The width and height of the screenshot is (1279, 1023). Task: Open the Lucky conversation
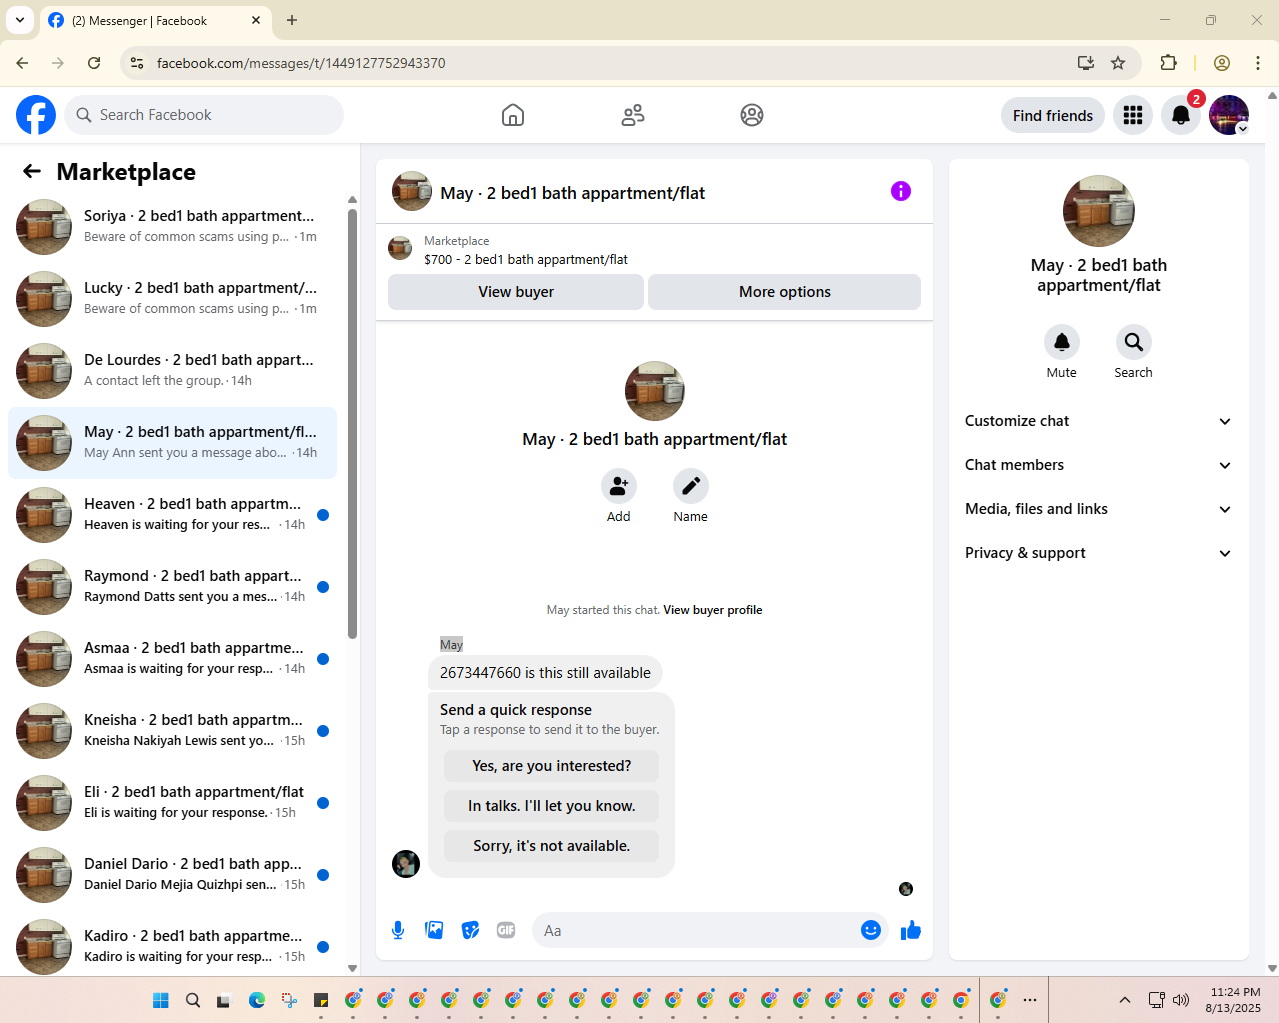tap(173, 299)
